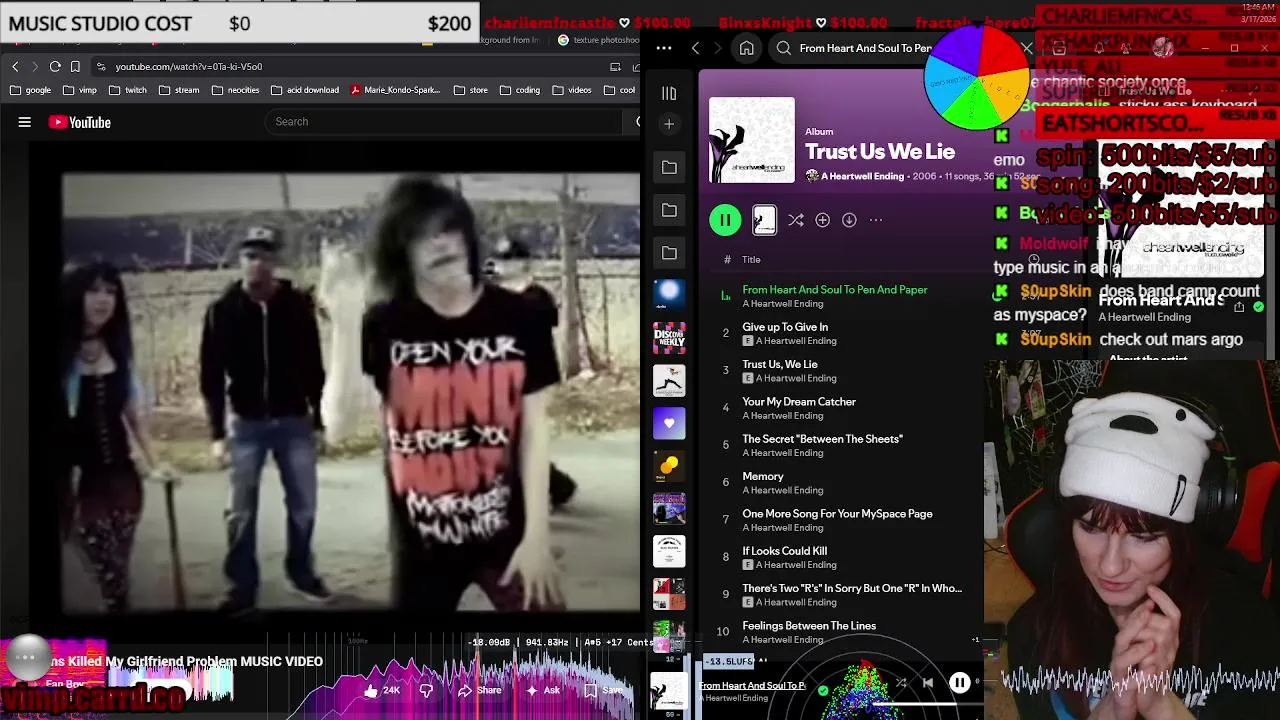Open the site settings icon in the address bar
The image size is (1280, 720).
coord(101,66)
